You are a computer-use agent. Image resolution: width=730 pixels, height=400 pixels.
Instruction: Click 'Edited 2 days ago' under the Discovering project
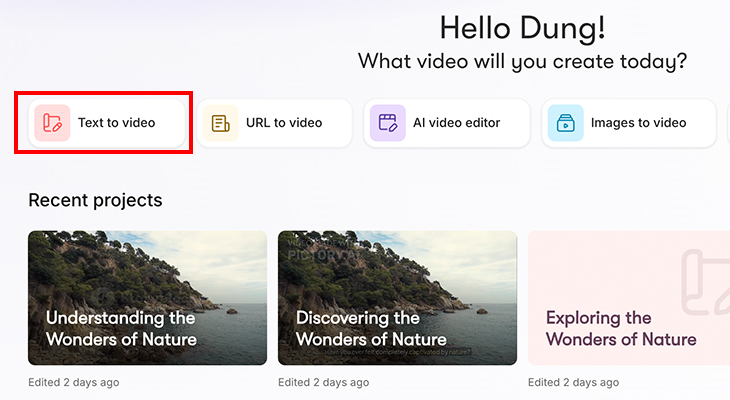tap(323, 383)
